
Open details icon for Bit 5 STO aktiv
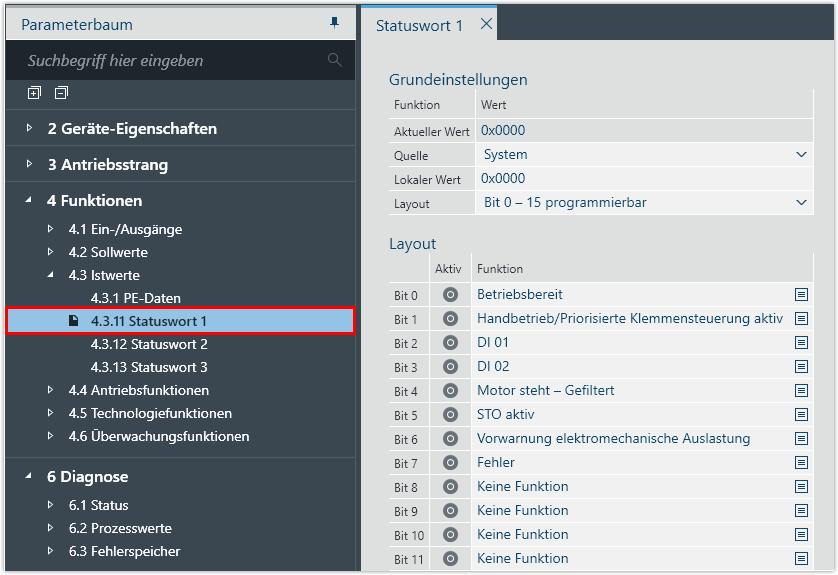click(x=801, y=415)
